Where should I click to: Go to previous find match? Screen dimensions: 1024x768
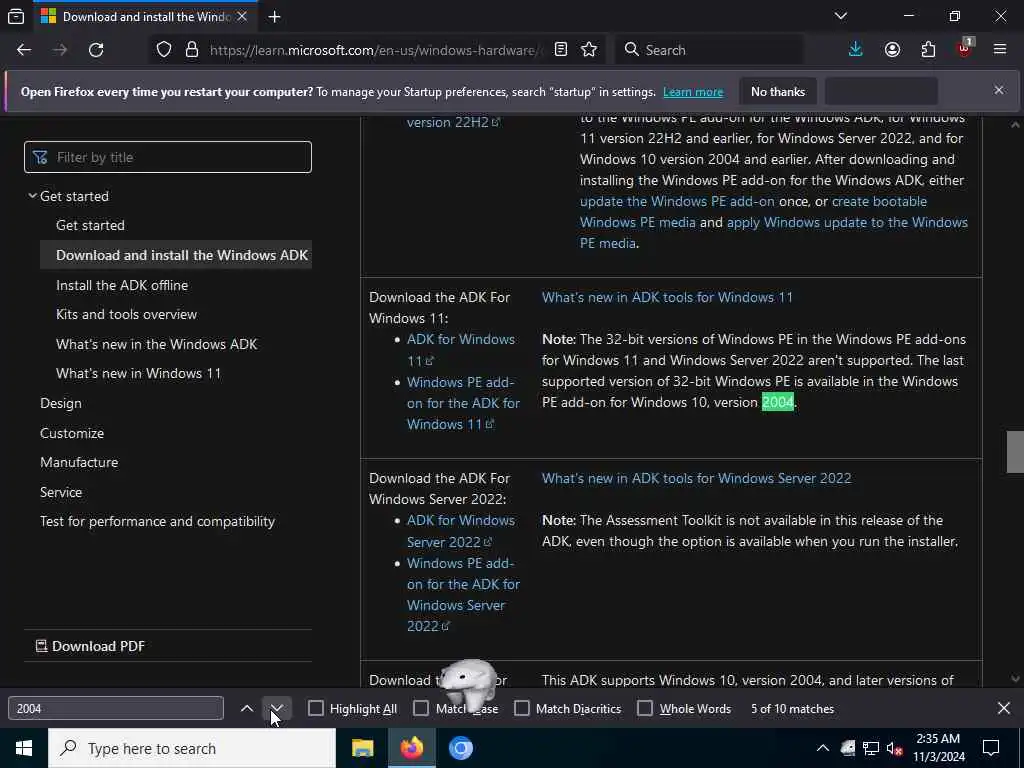pyautogui.click(x=247, y=709)
